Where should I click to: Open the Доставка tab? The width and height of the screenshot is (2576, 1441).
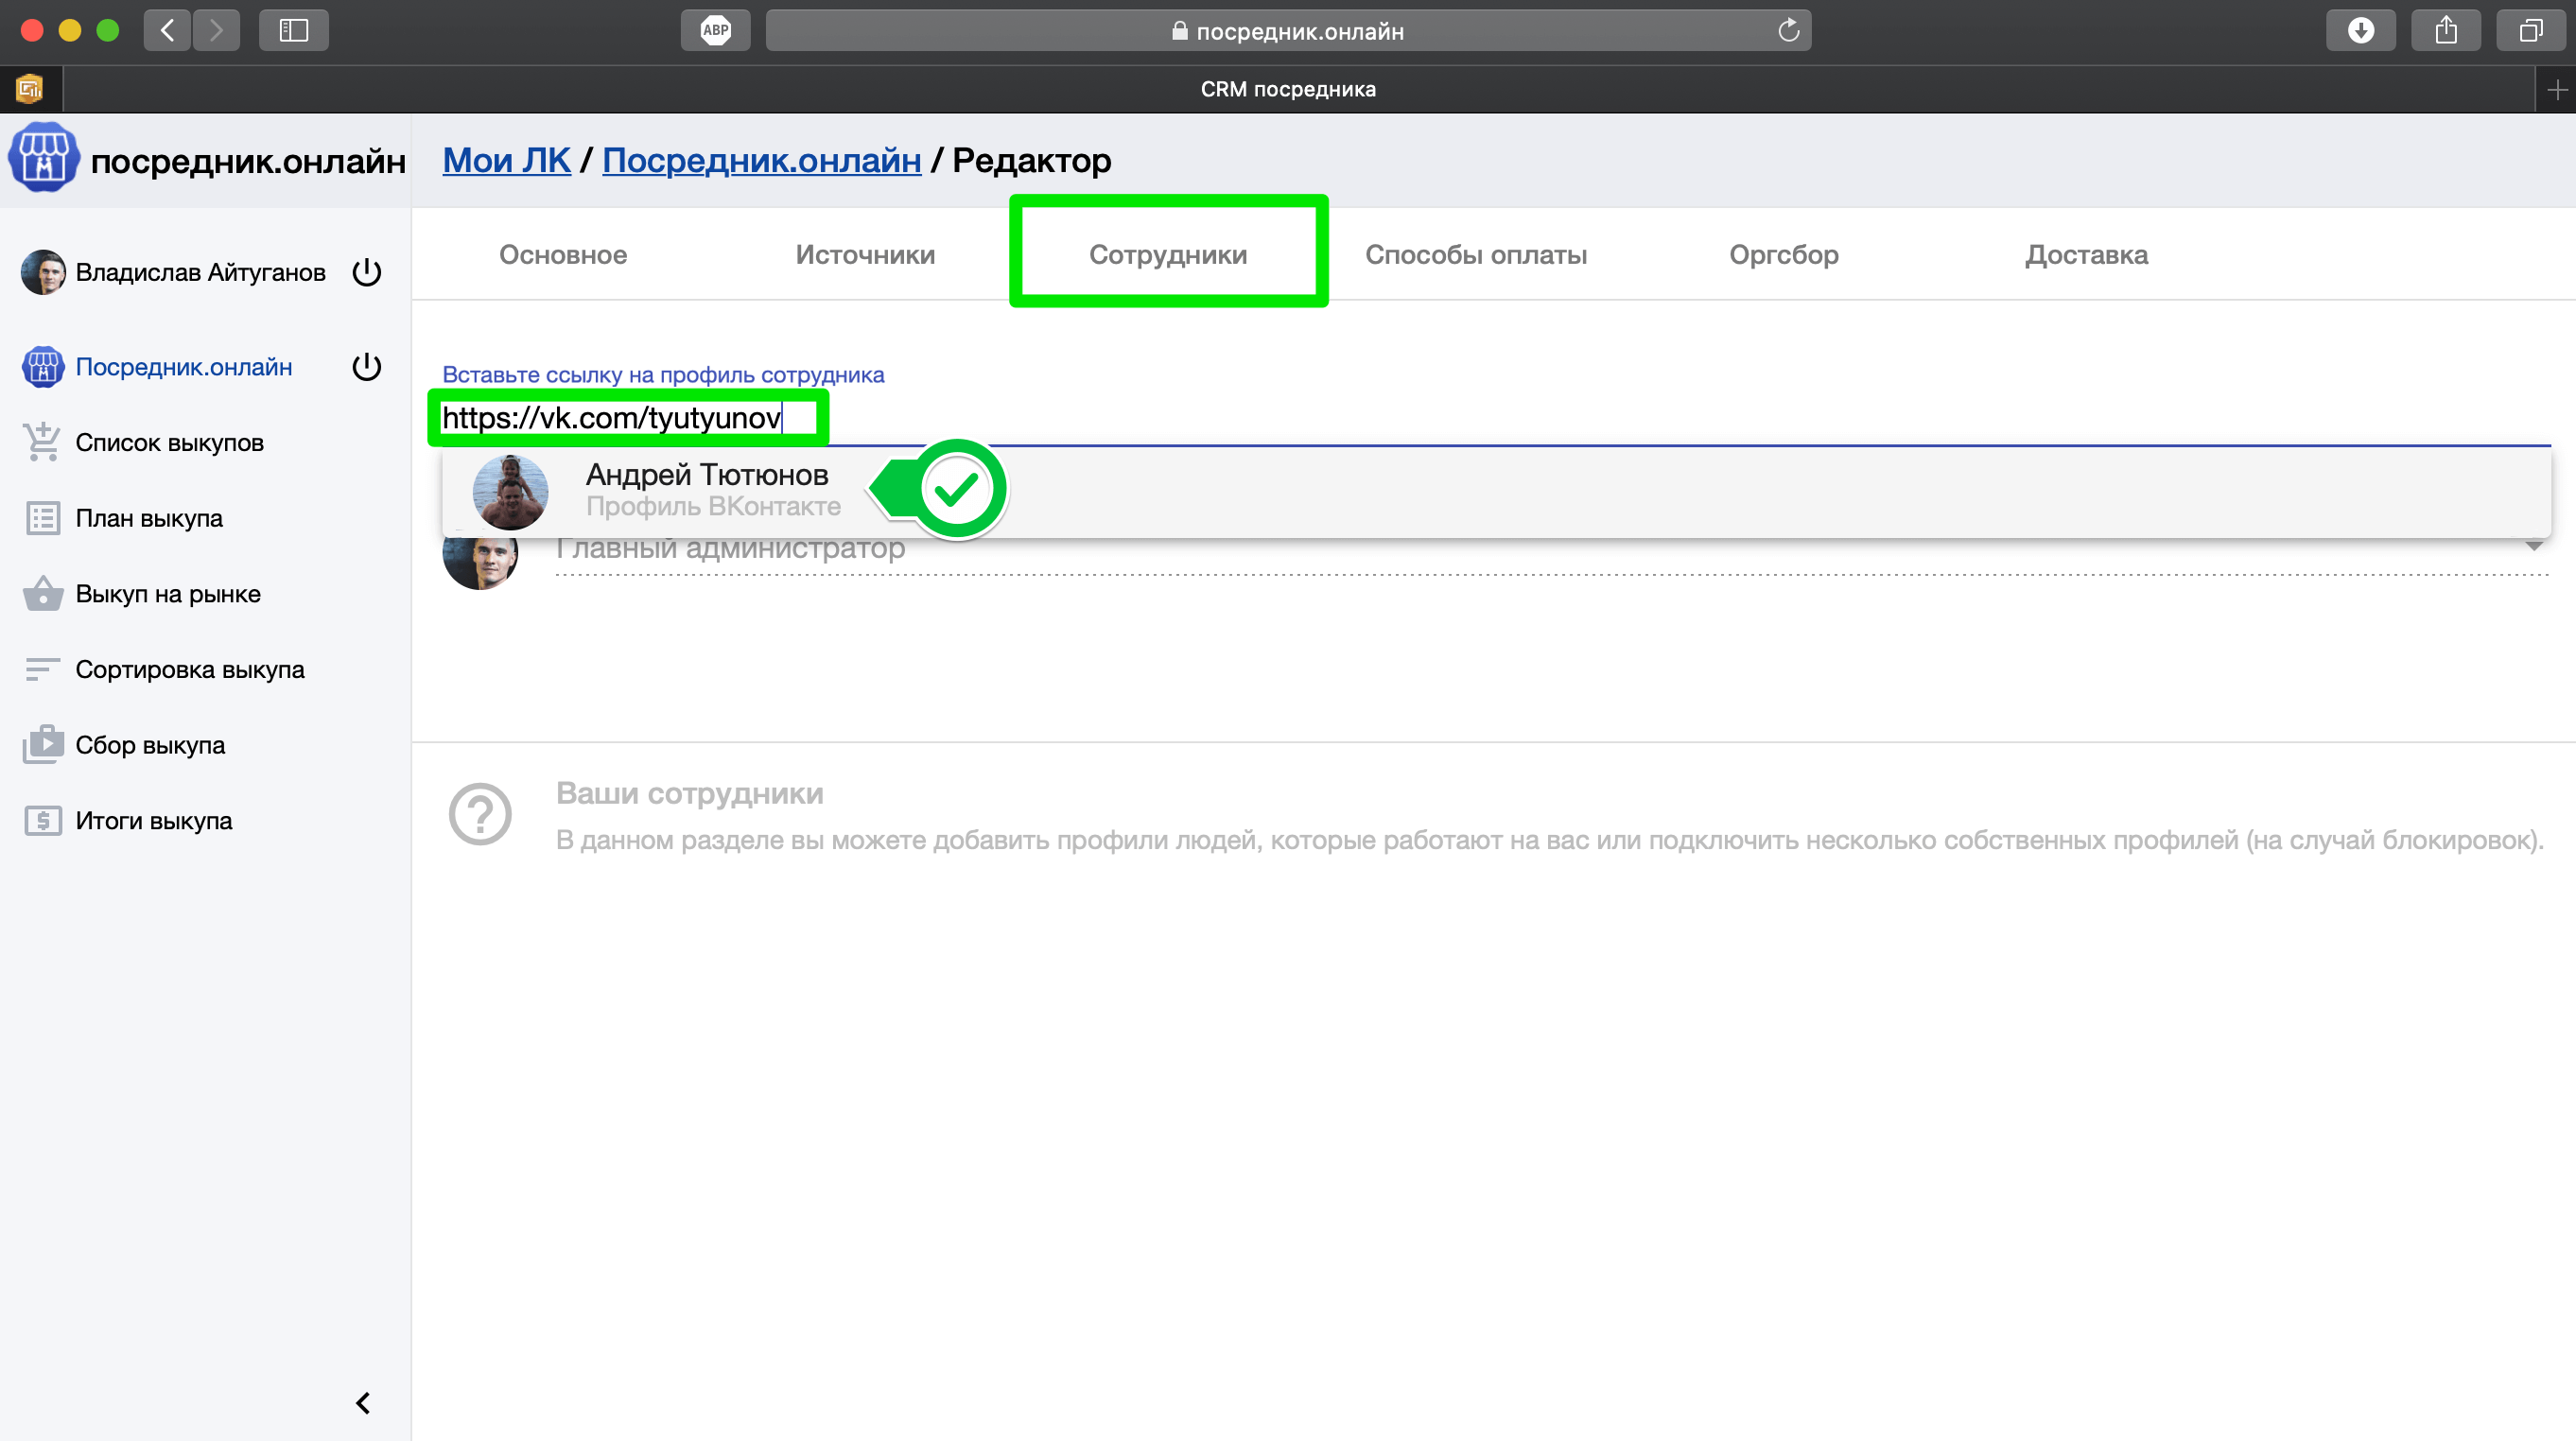click(2086, 255)
